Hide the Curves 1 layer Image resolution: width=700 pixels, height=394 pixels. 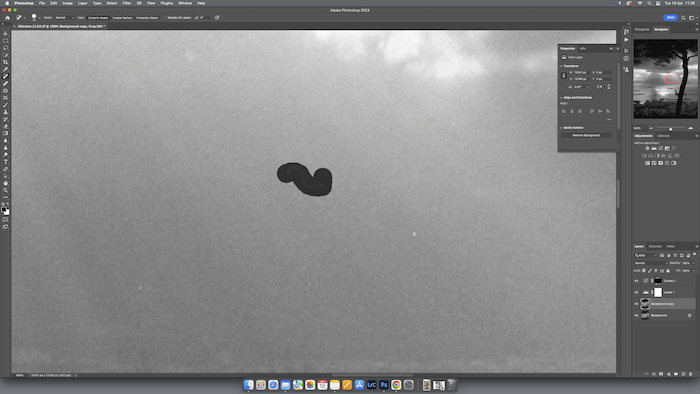637,281
